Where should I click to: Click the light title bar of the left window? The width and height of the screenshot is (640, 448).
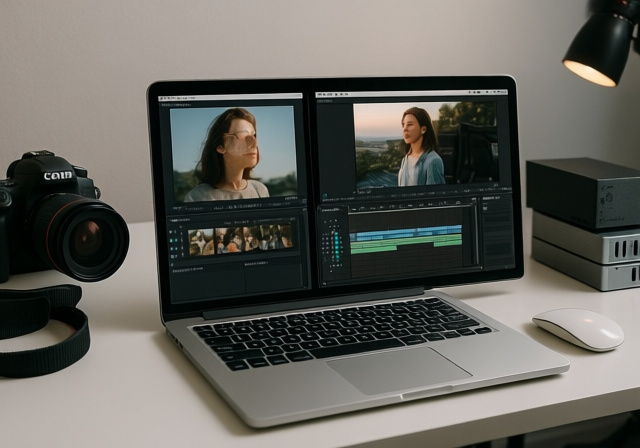230,97
